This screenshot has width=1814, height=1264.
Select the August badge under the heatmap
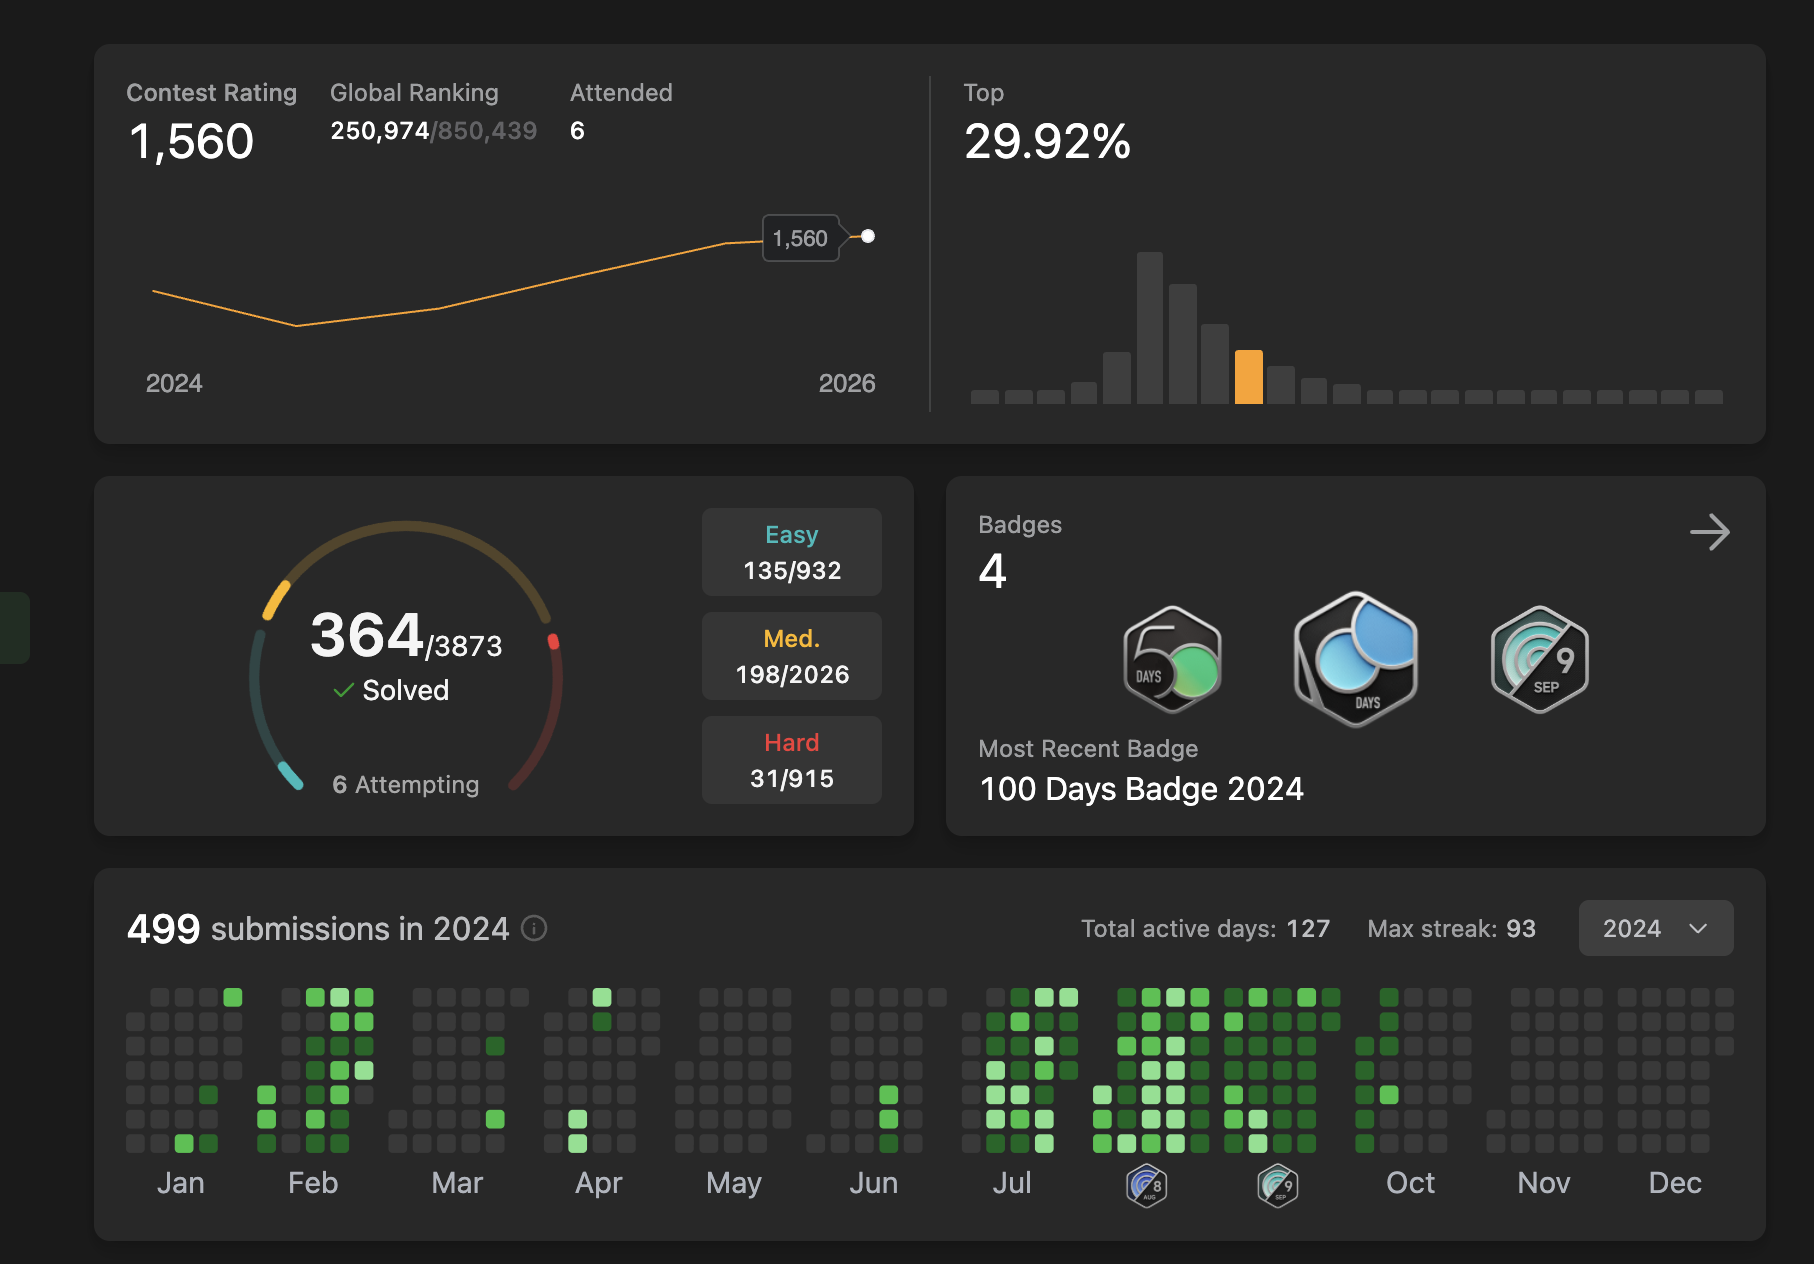coord(1146,1185)
